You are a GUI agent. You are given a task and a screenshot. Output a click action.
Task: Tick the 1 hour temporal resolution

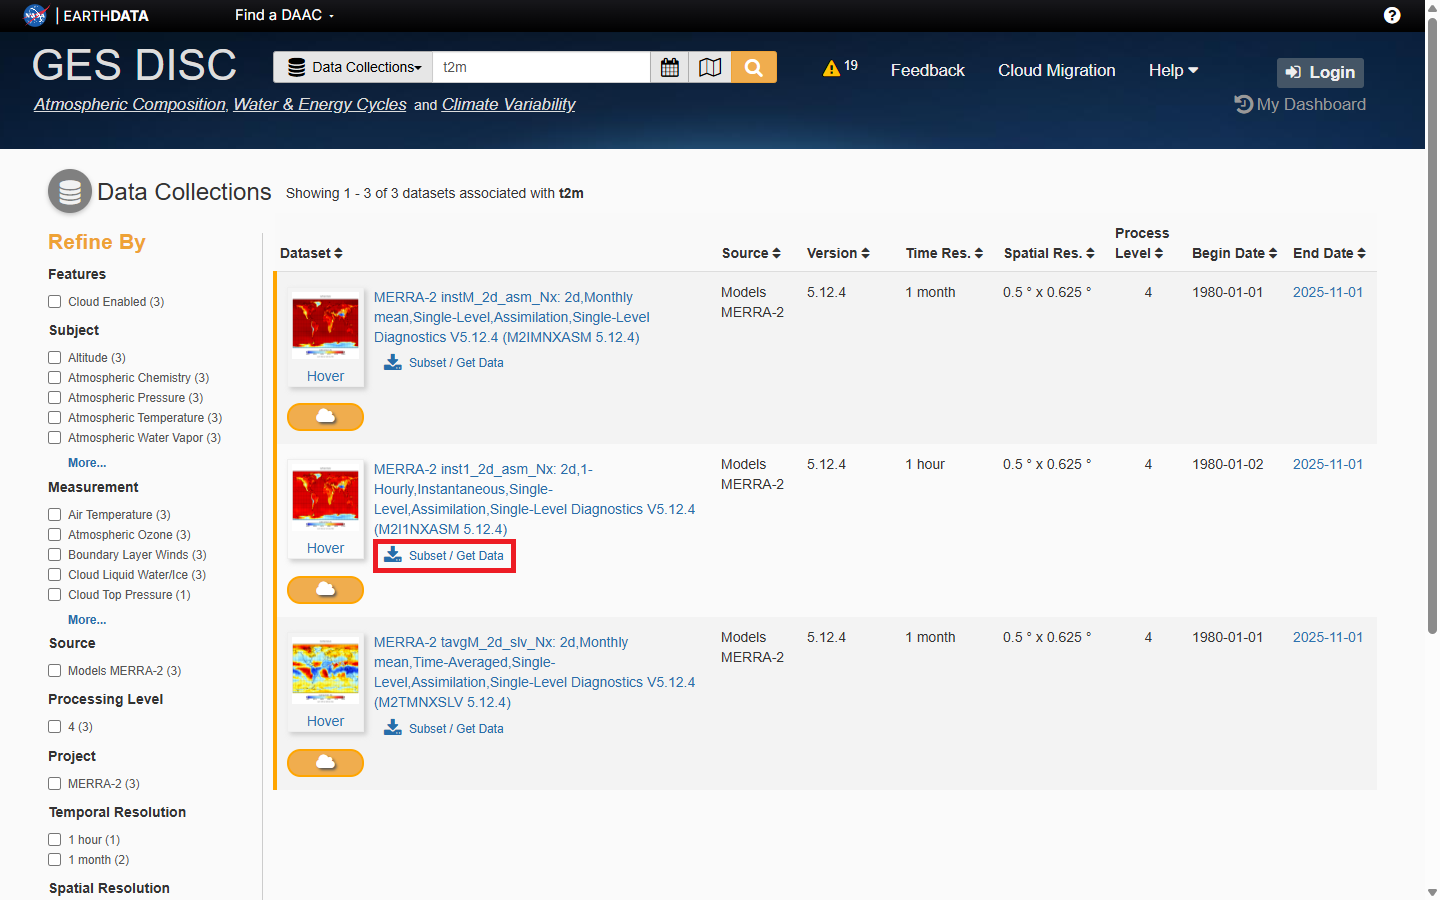[55, 839]
